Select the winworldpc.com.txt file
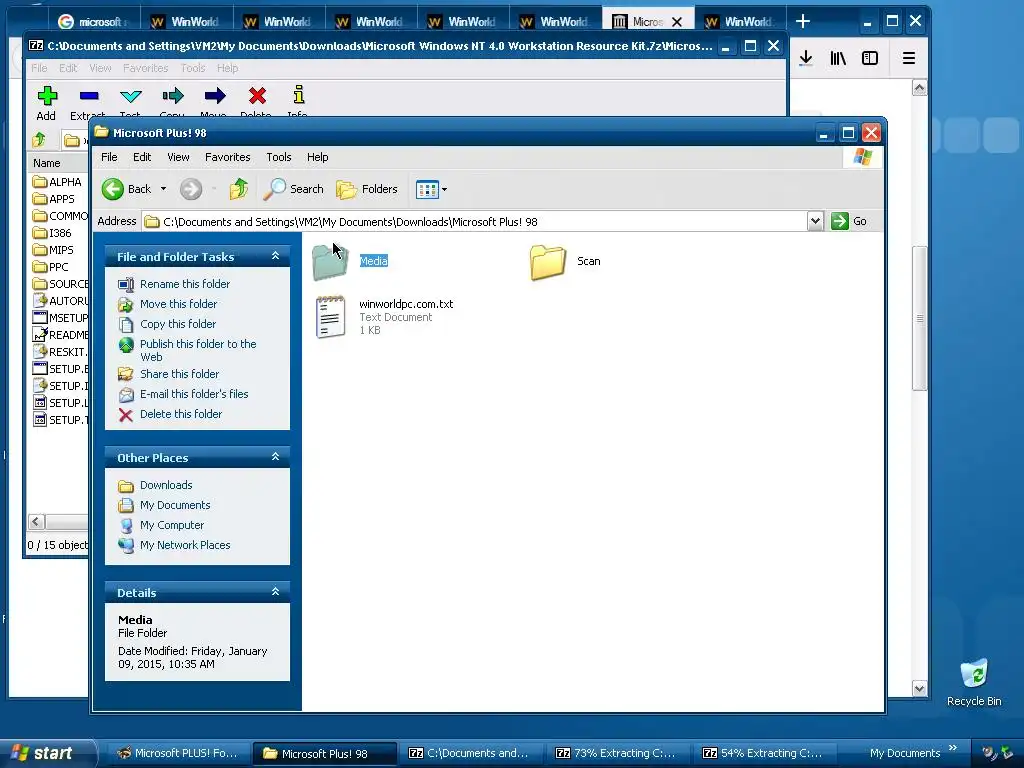The image size is (1024, 768). tap(384, 317)
